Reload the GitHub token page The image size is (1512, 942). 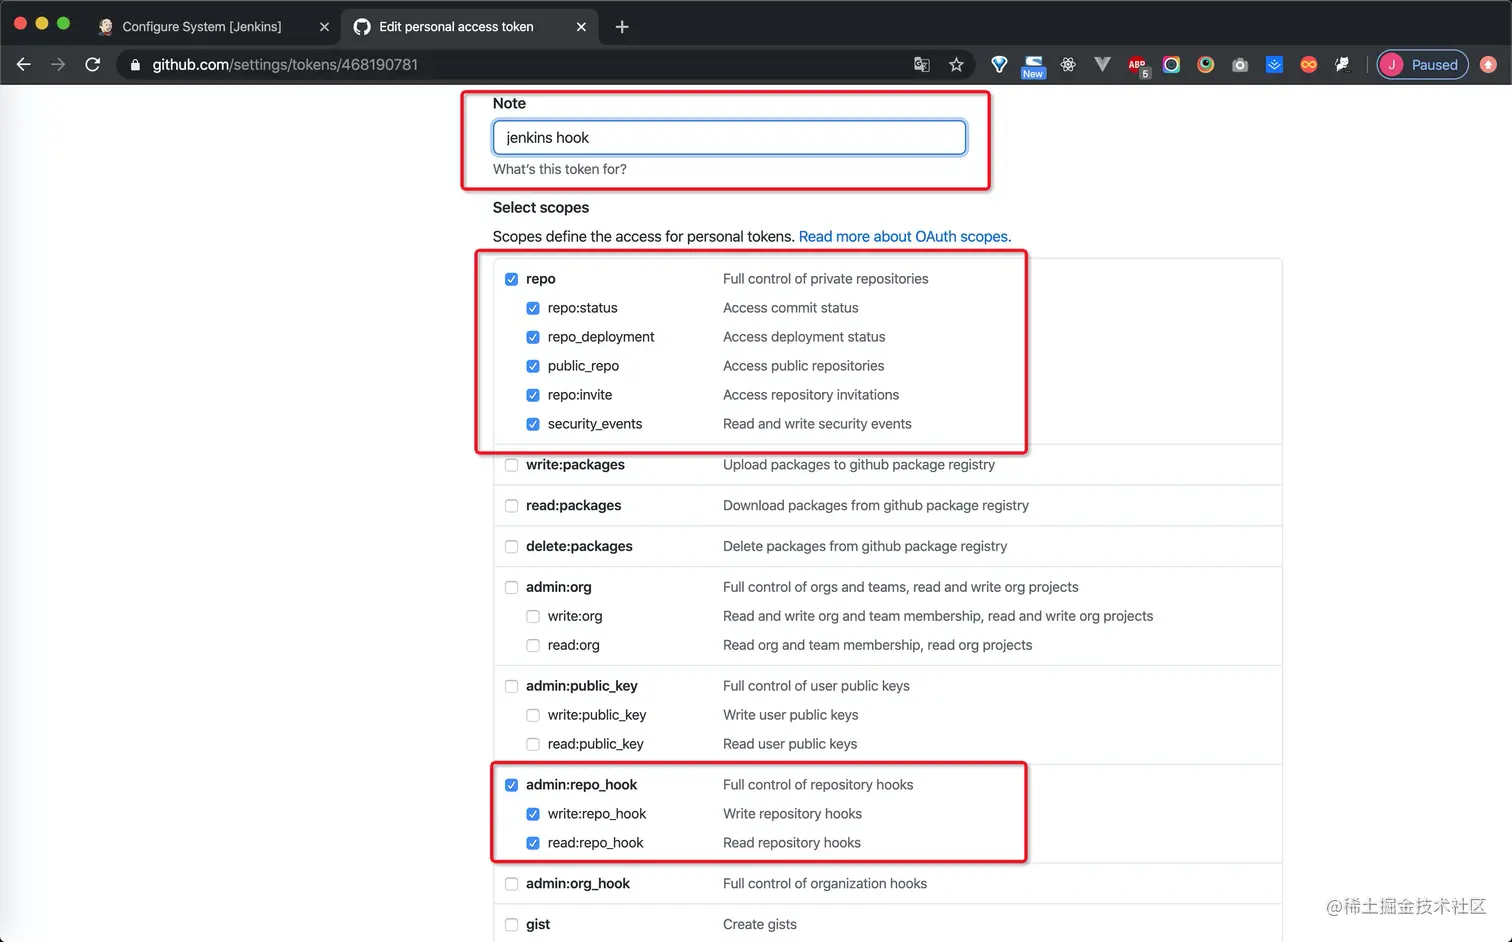93,64
